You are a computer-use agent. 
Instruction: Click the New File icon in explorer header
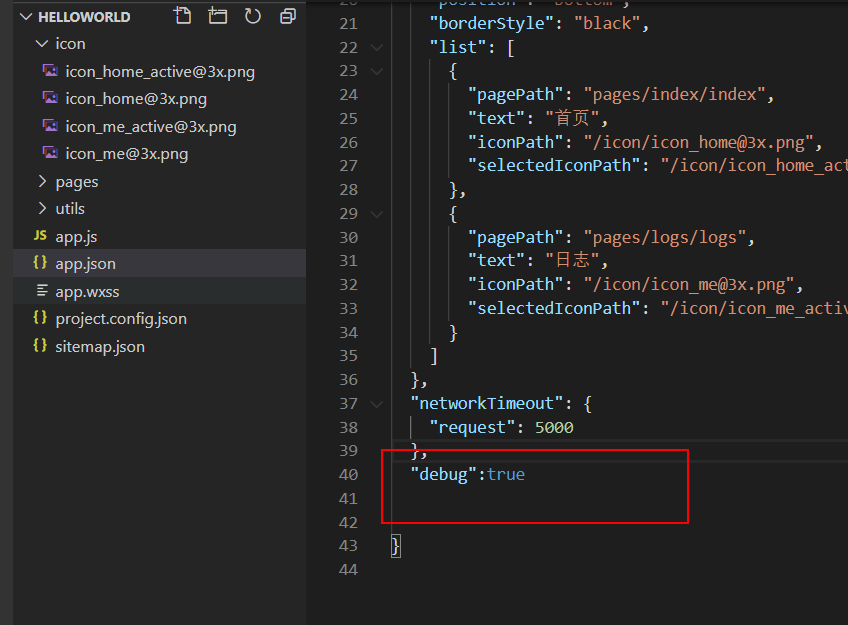coord(183,16)
